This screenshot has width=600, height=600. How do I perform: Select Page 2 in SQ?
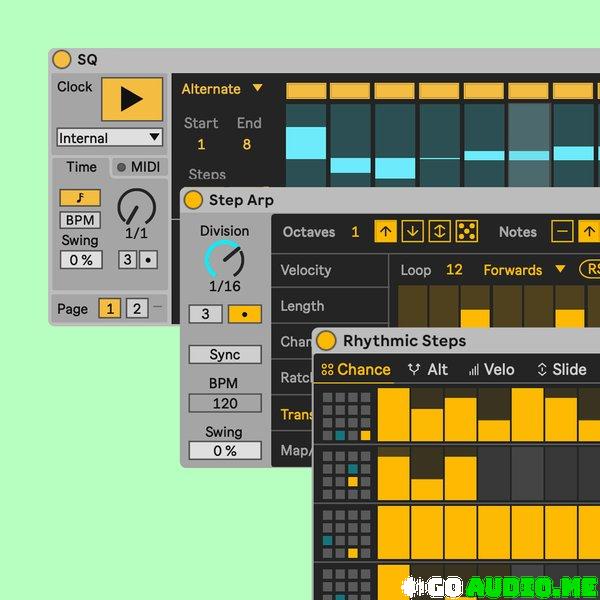click(x=137, y=308)
